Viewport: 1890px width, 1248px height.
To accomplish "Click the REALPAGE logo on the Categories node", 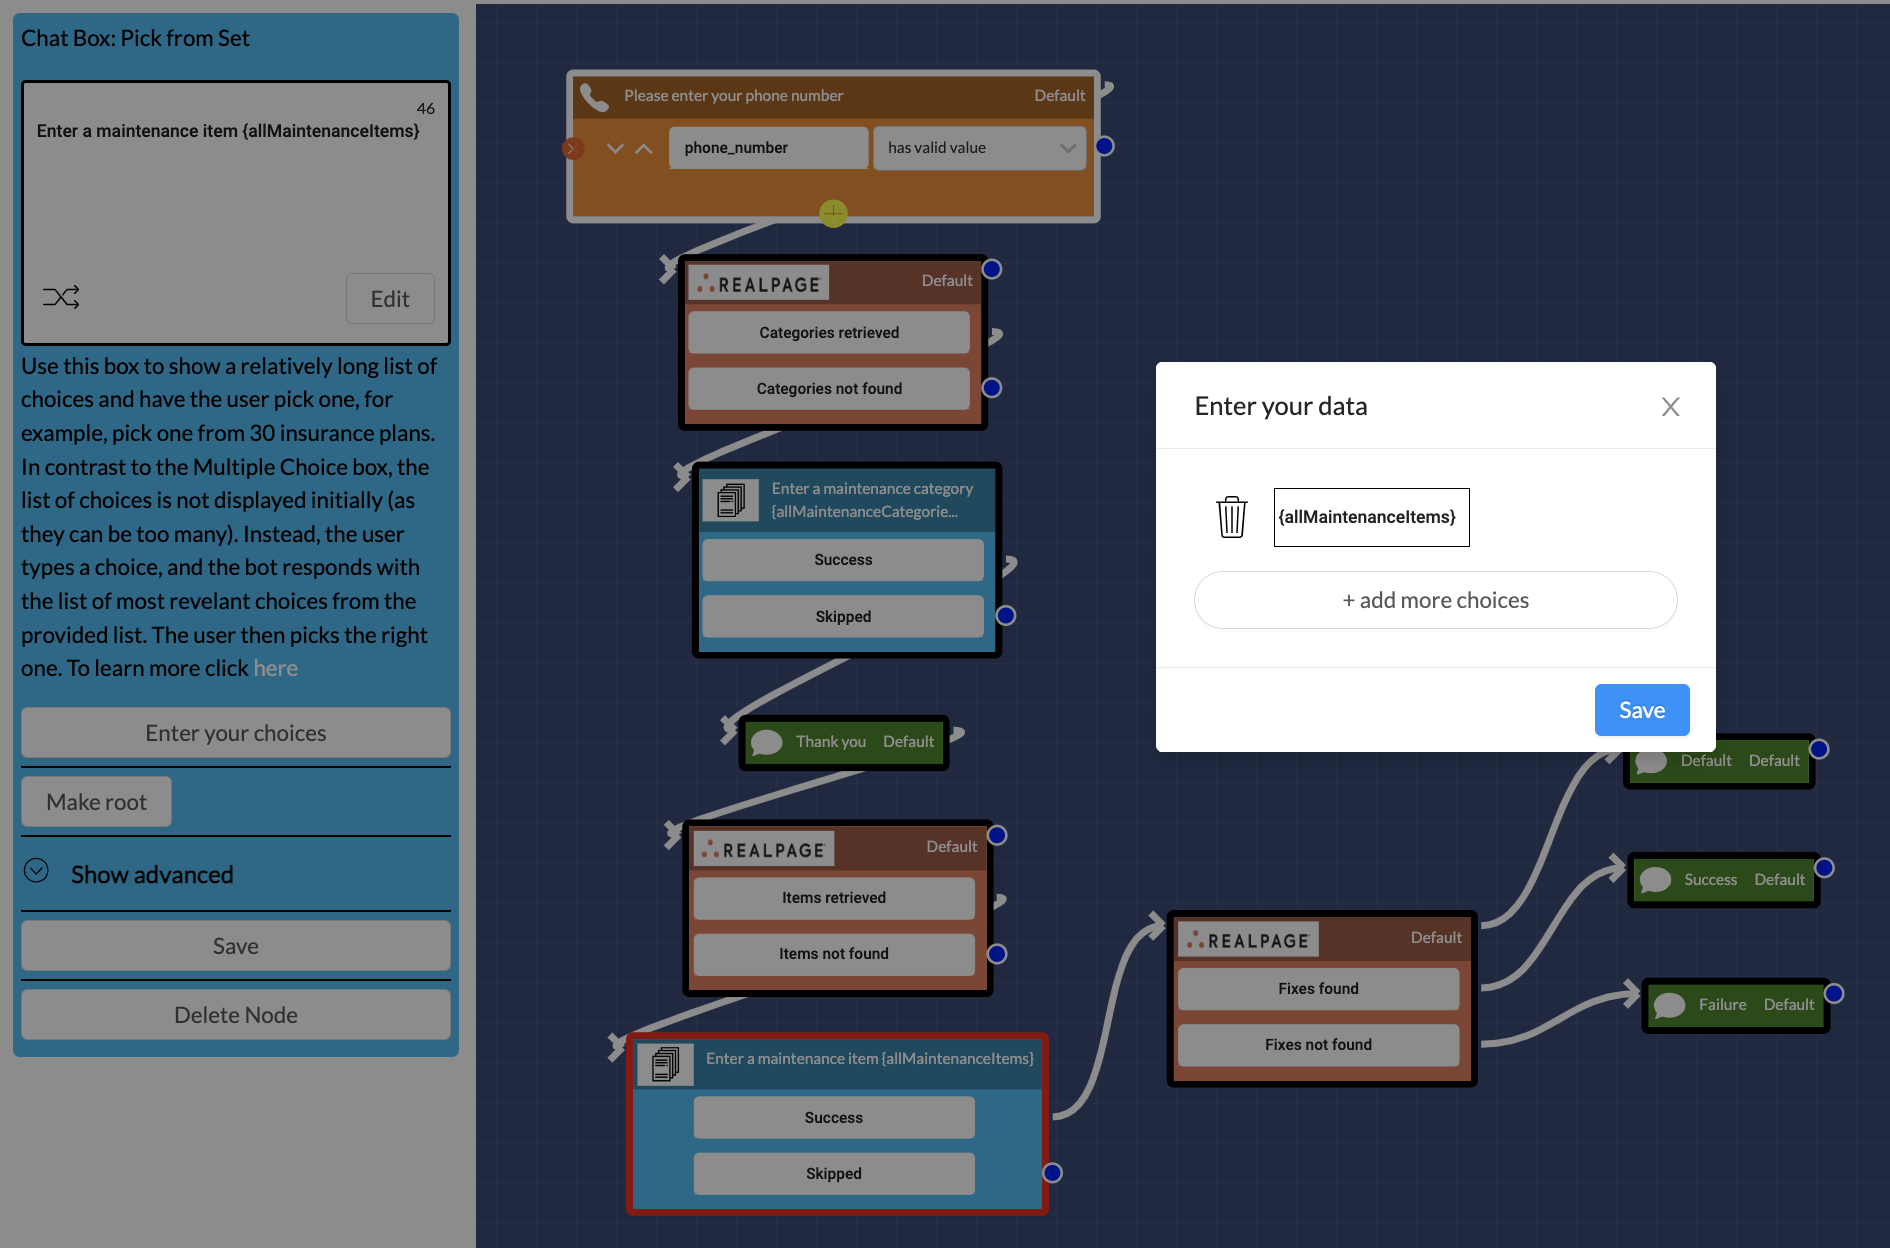I will (x=758, y=282).
